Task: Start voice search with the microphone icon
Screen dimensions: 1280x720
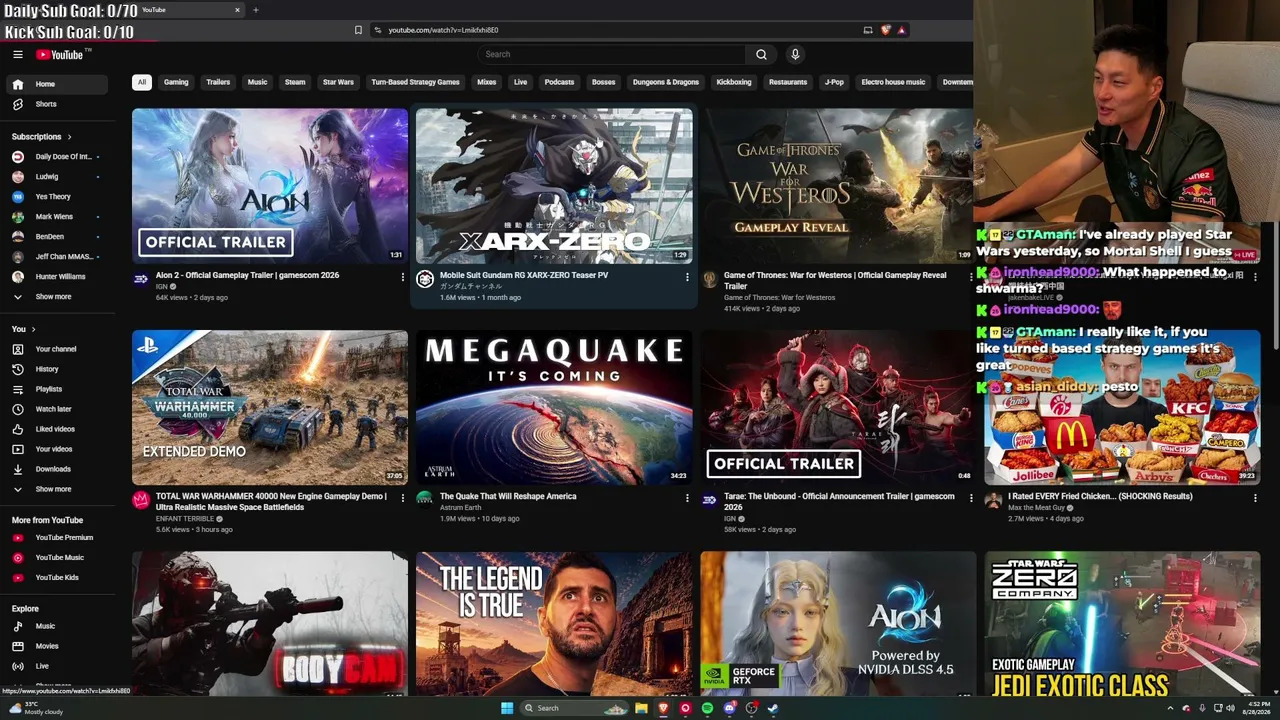Action: [x=795, y=55]
